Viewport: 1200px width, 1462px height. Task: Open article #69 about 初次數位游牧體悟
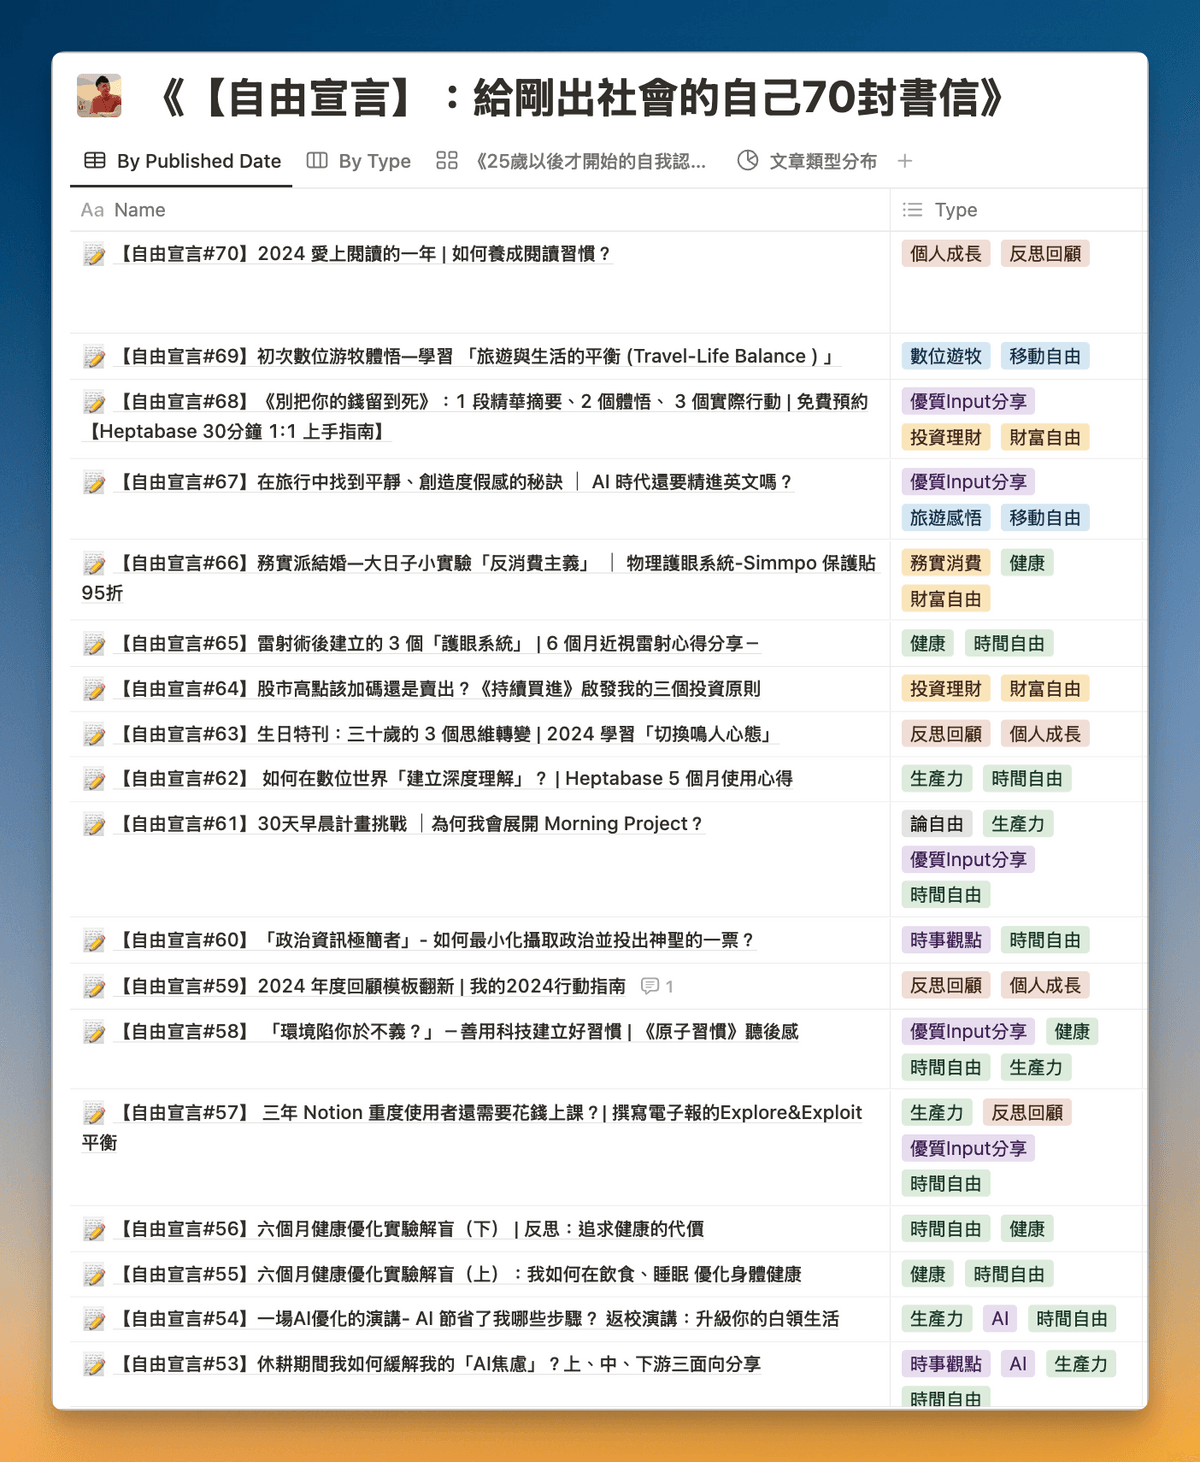475,356
